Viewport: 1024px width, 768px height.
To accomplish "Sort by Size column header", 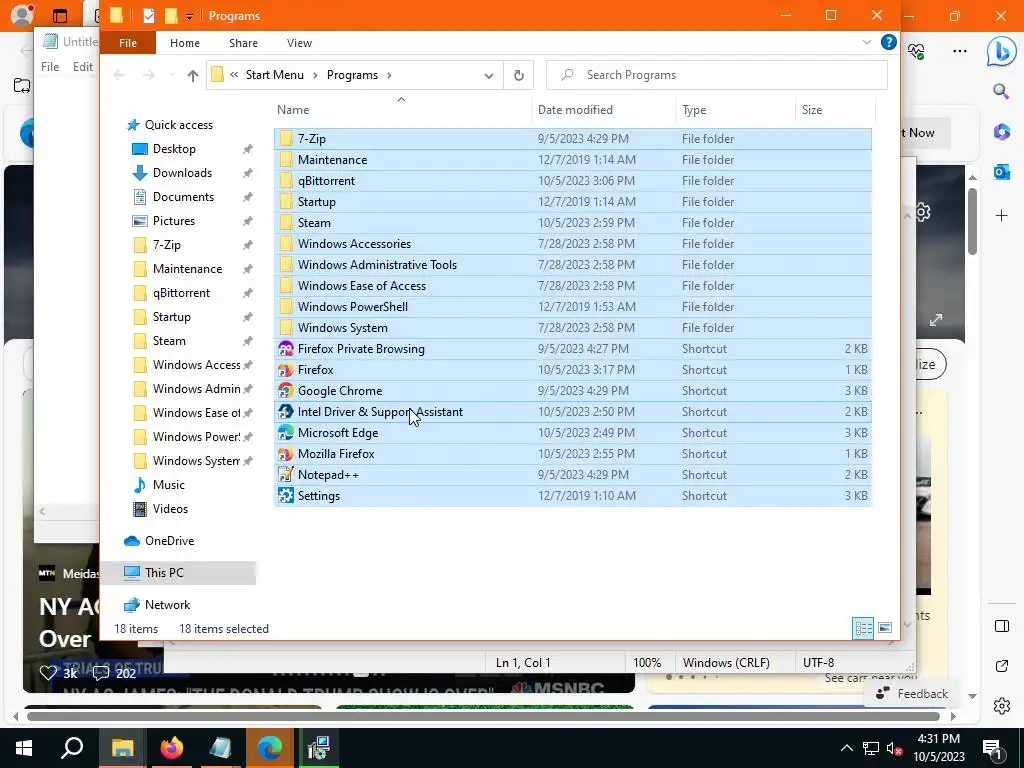I will coord(835,110).
